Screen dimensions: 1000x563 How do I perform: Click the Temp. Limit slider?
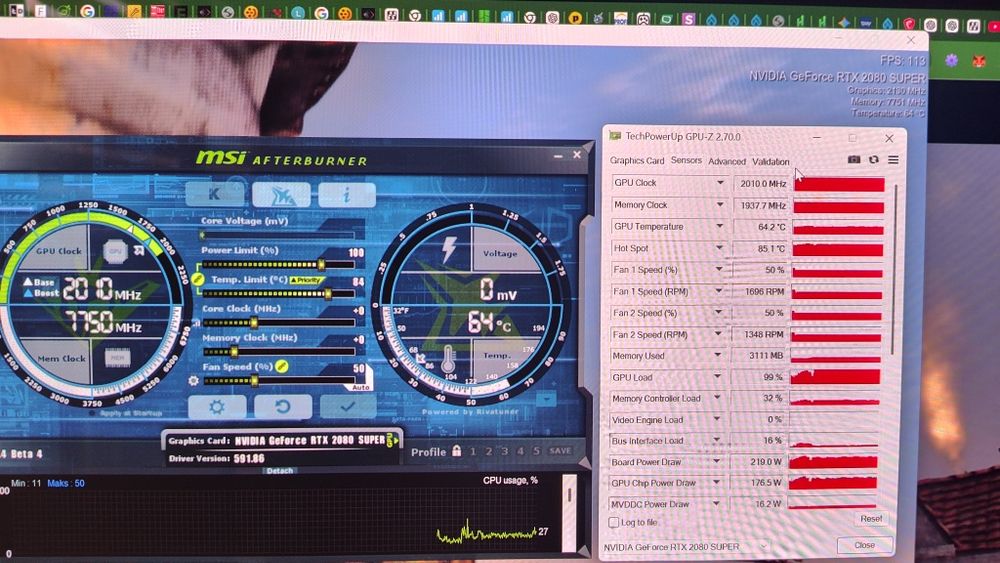coord(278,294)
